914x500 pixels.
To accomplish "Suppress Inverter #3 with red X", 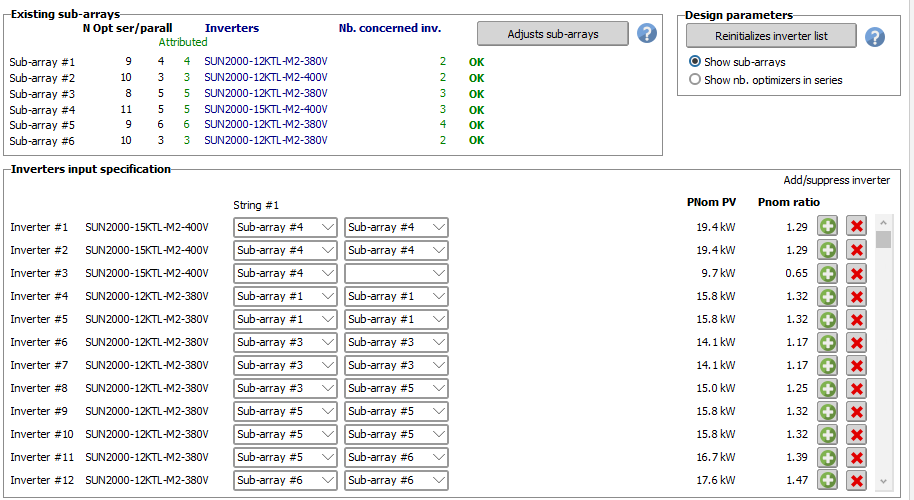I will pyautogui.click(x=856, y=273).
